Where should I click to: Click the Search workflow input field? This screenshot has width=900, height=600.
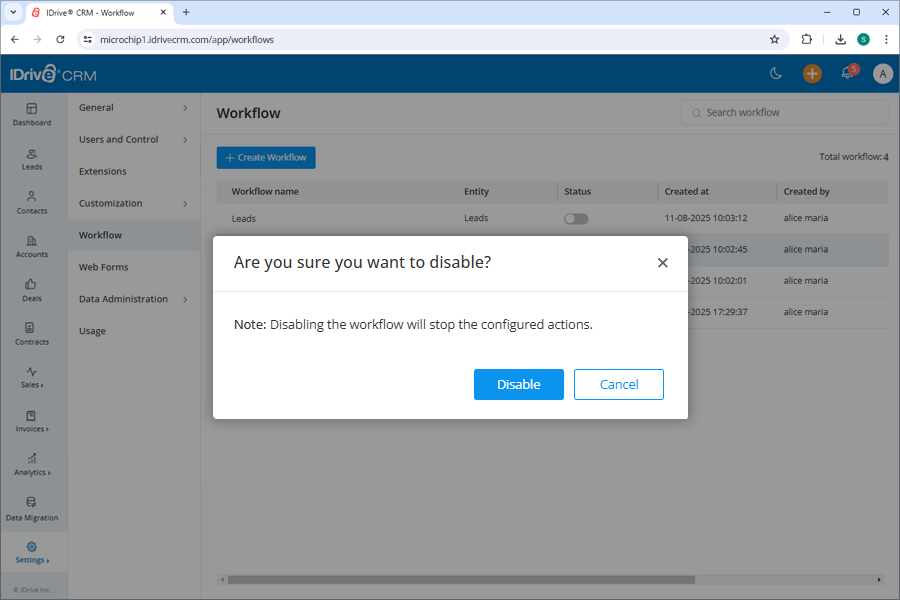784,112
